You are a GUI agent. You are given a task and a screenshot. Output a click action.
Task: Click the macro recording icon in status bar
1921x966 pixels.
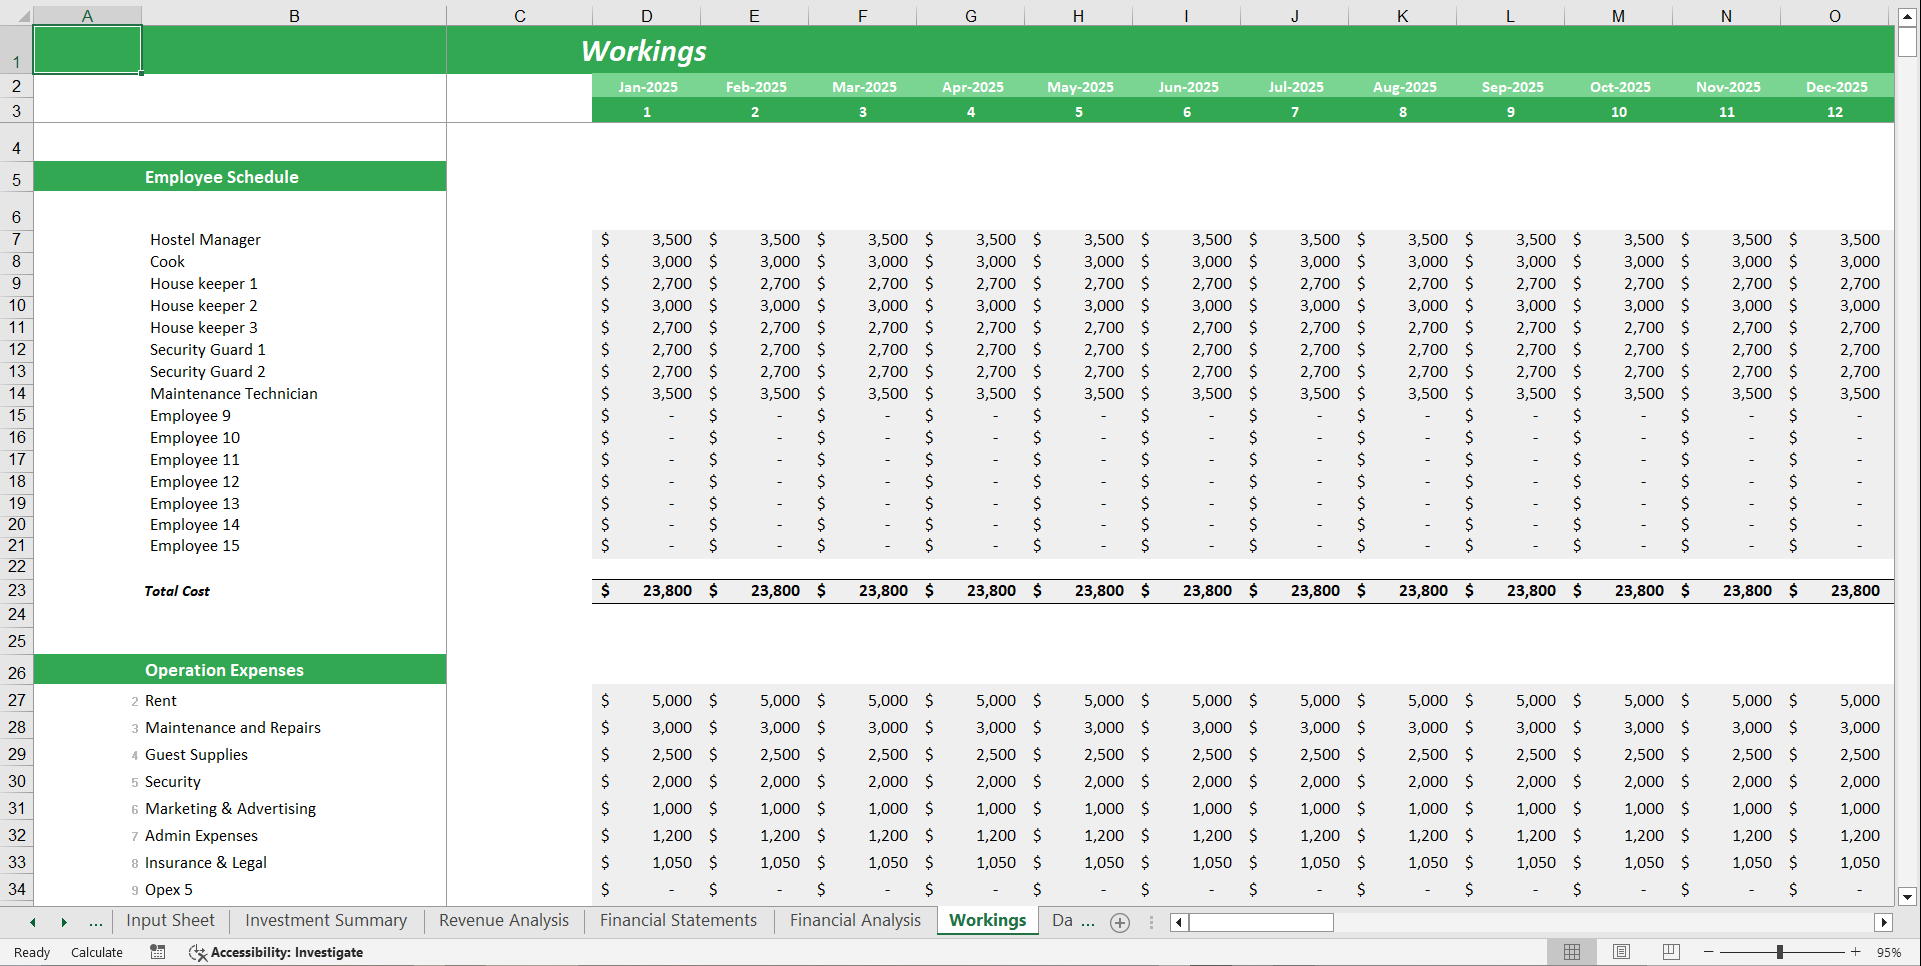click(x=157, y=952)
